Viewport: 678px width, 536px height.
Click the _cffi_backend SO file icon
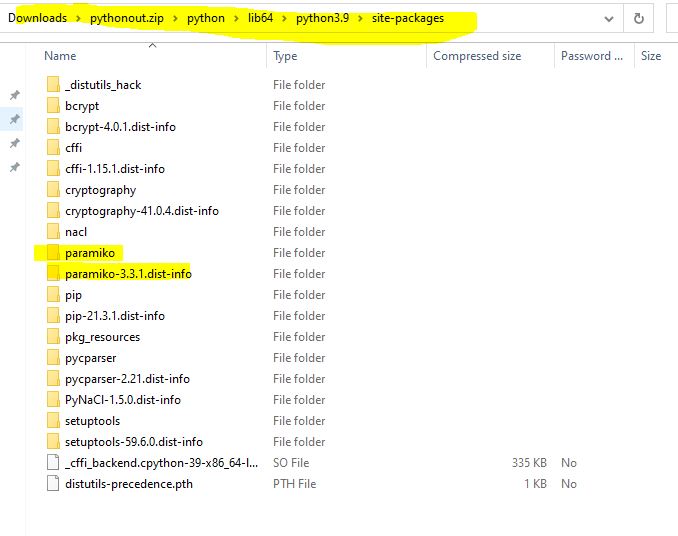[x=53, y=463]
